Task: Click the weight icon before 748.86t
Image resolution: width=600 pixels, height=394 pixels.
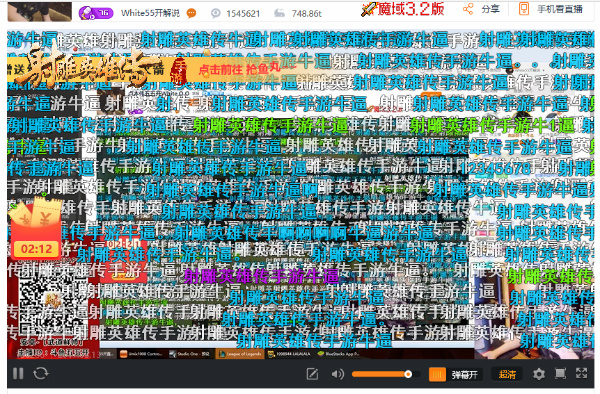Action: 280,14
